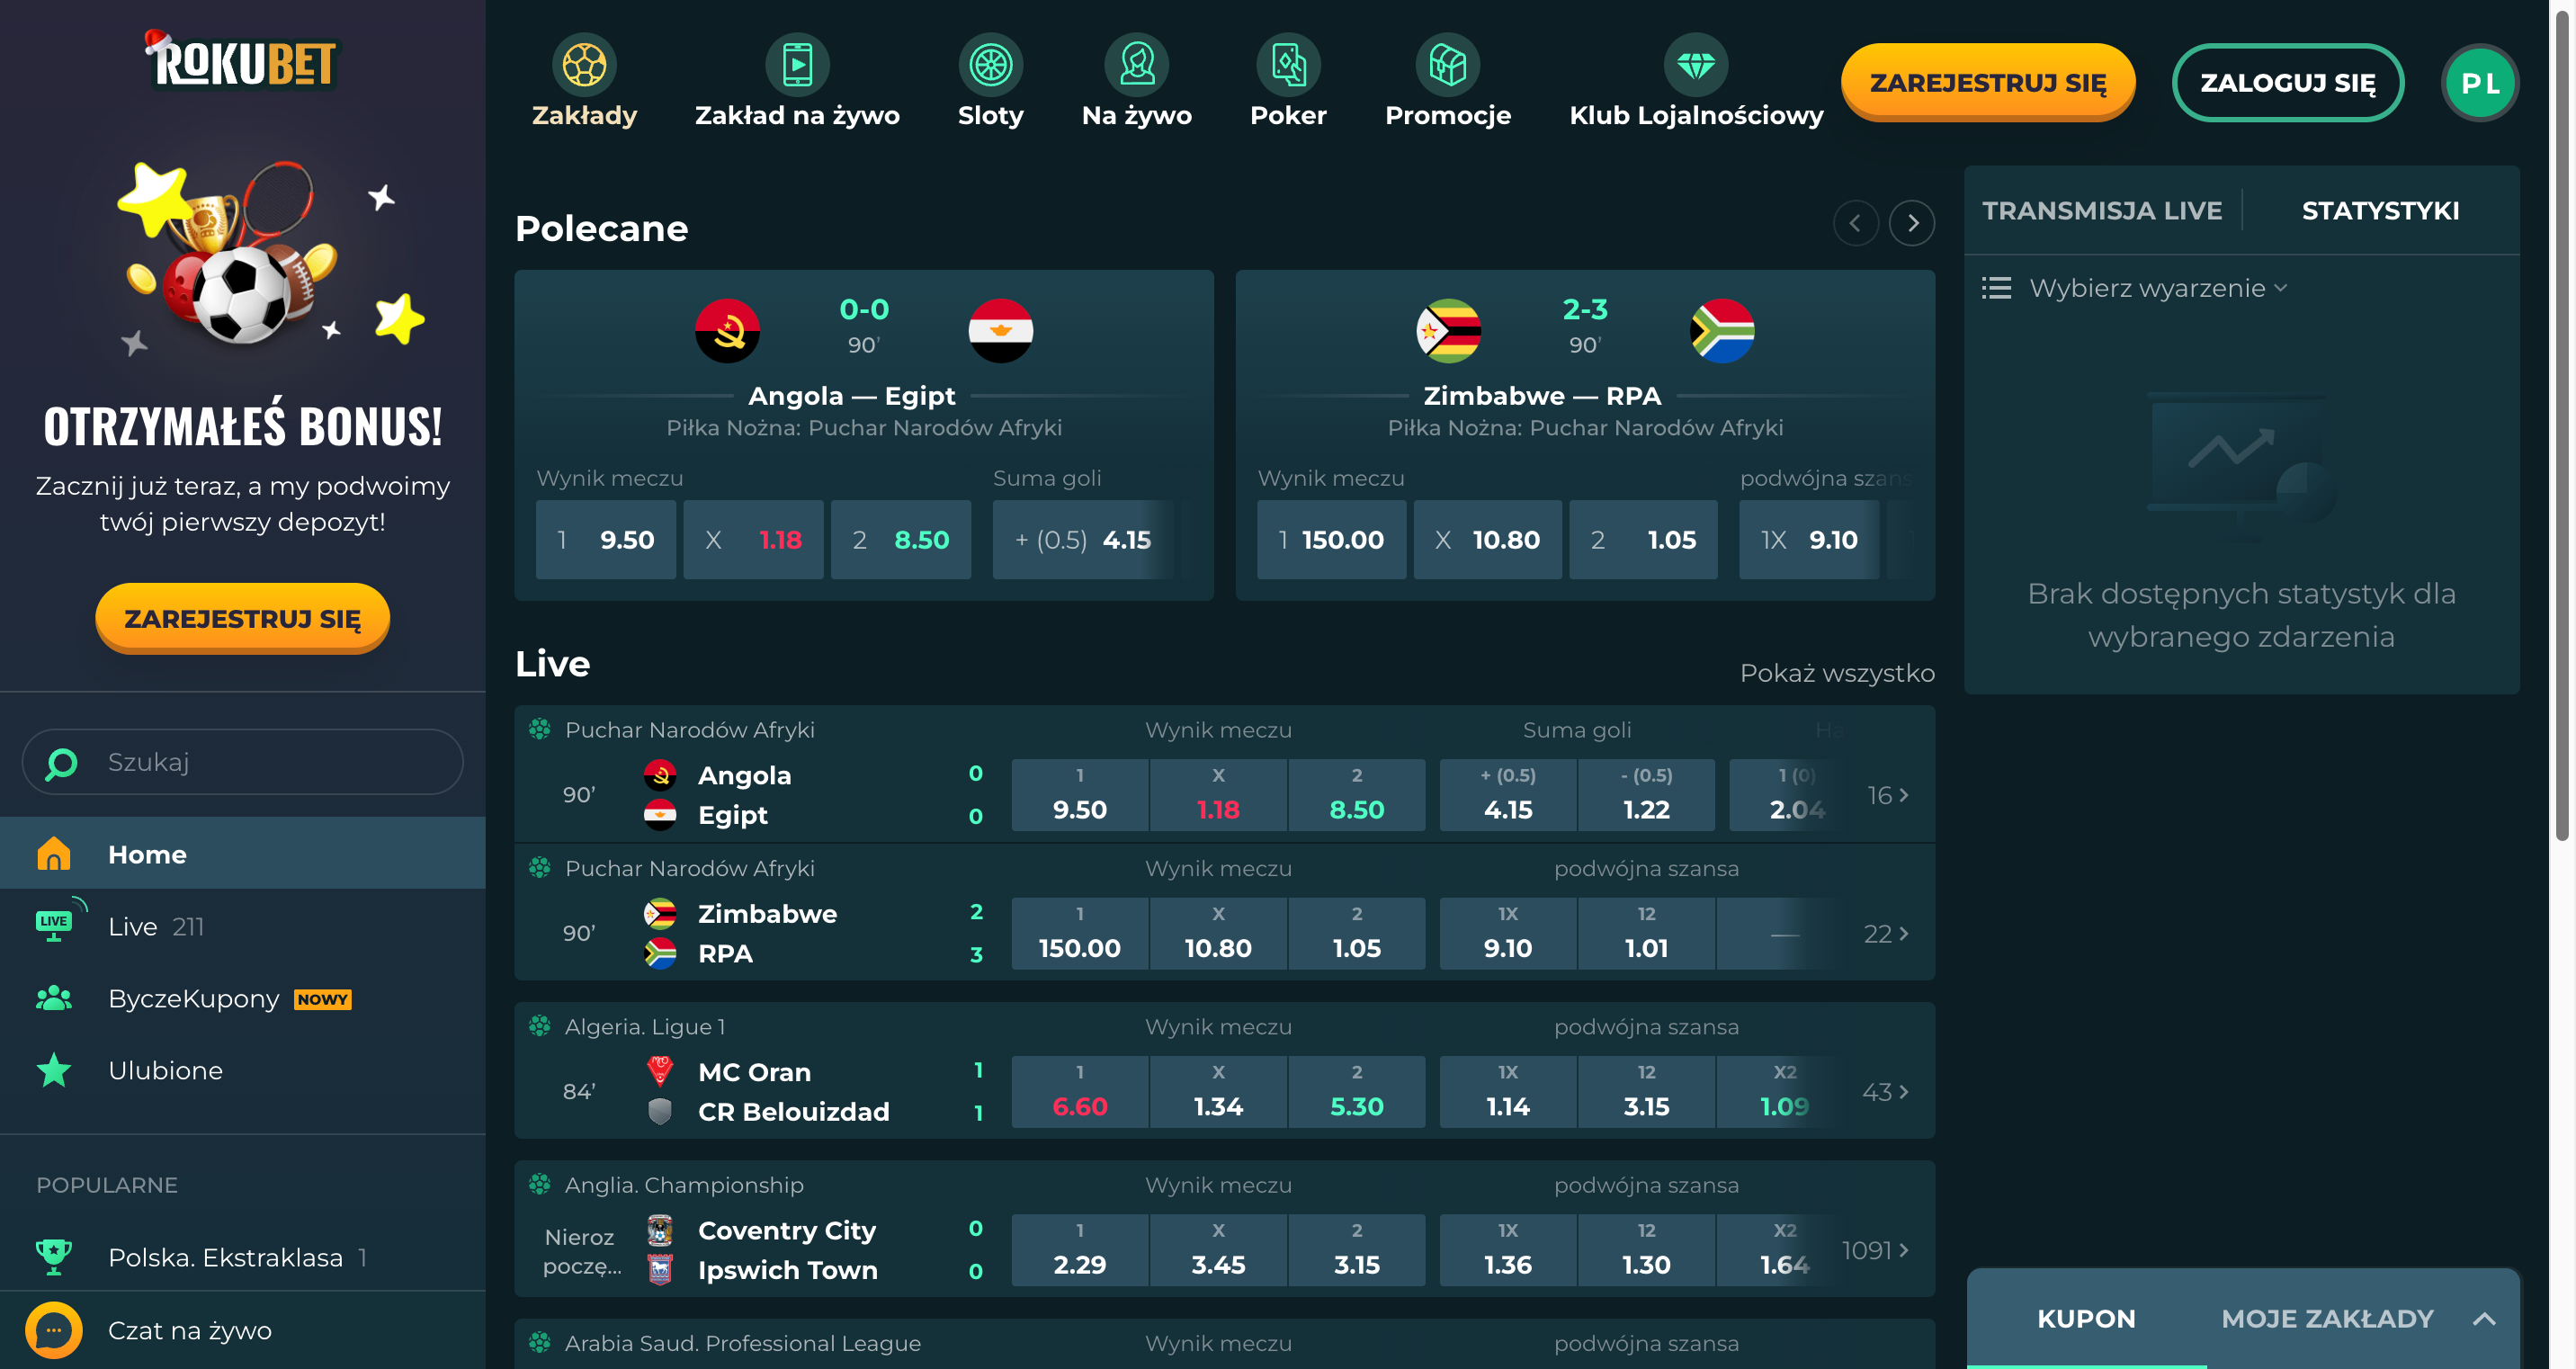Open Czat na żywo link
The image size is (2576, 1369).
coord(189,1330)
